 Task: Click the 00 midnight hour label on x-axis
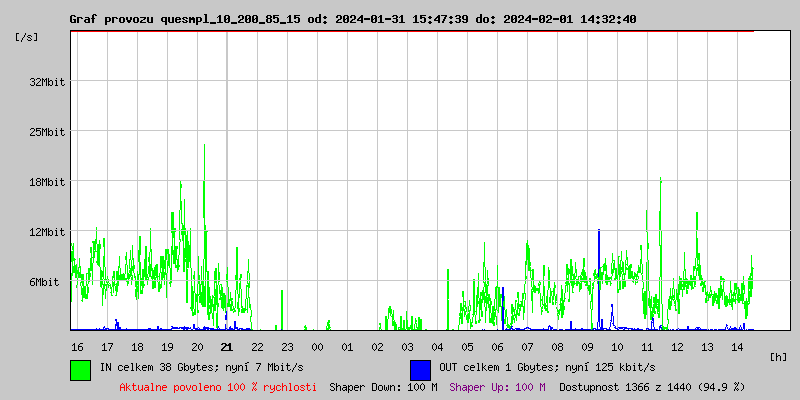pos(317,346)
